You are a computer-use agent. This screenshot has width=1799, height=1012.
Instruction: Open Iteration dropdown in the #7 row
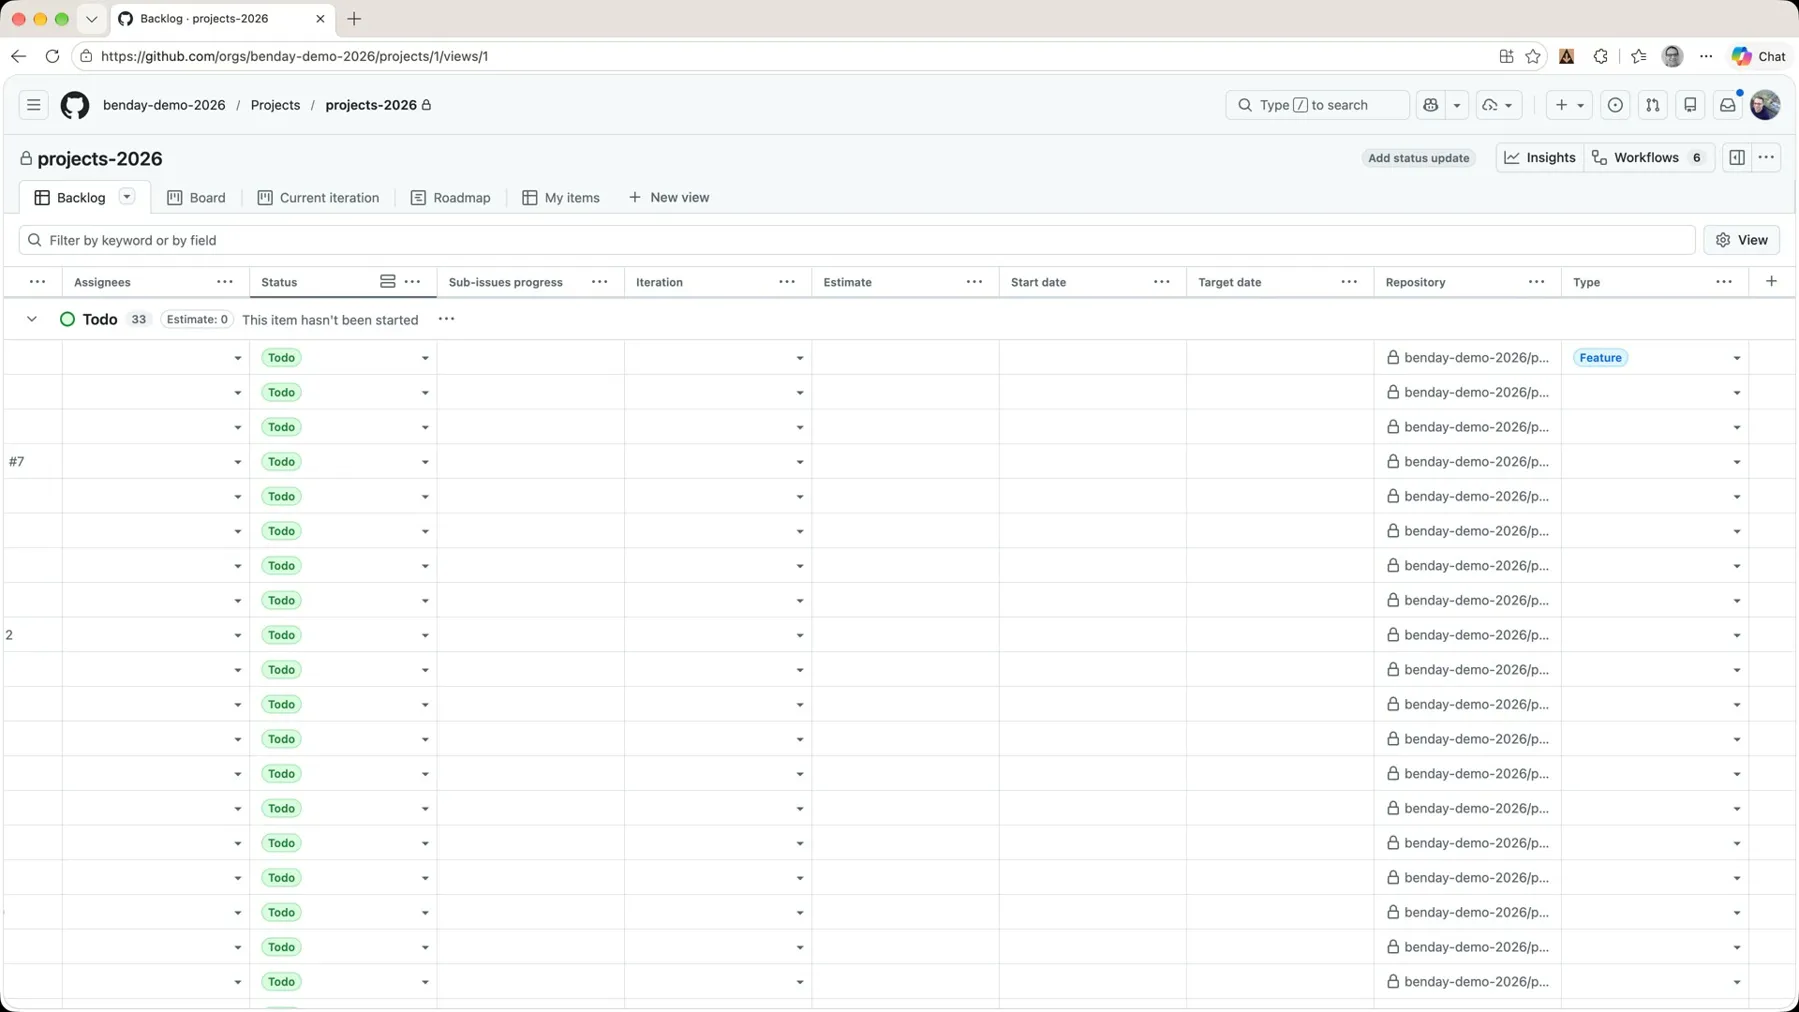click(x=800, y=462)
